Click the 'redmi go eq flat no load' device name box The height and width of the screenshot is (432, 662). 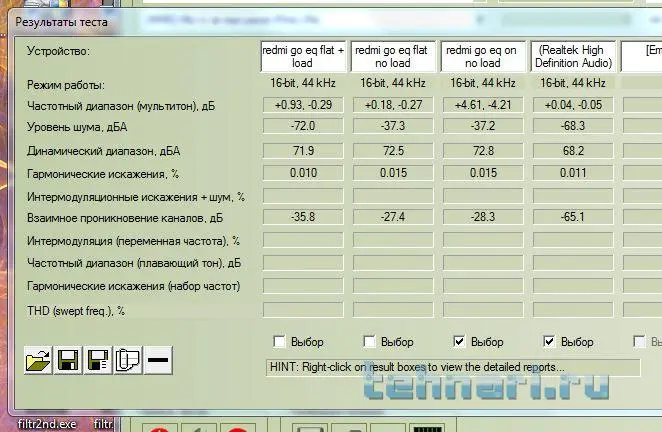coord(392,55)
